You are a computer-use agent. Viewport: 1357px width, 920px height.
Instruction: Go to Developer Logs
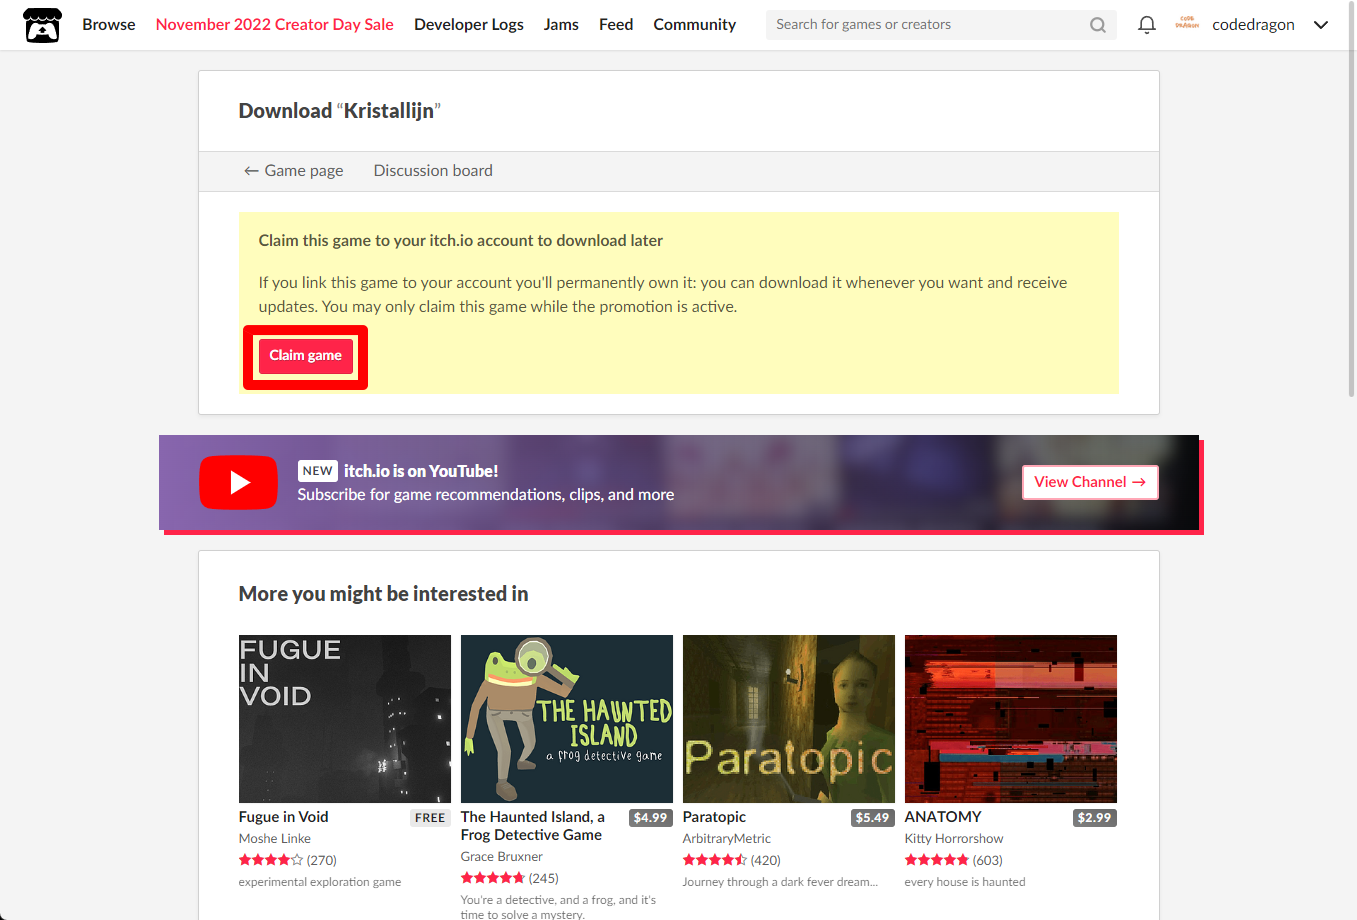click(x=469, y=24)
